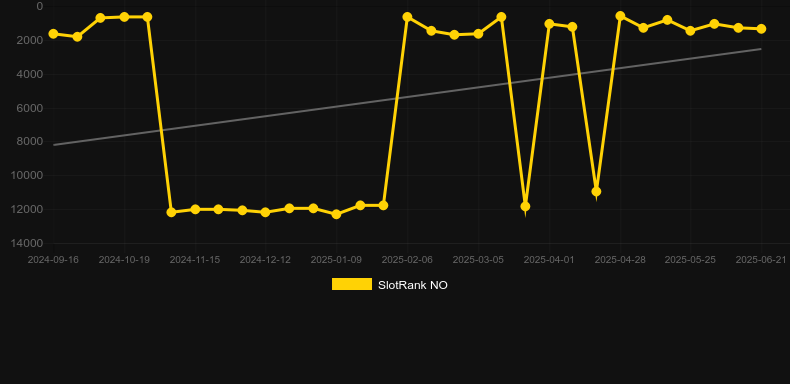The image size is (790, 384).
Task: Click the y-axis label 10000
Action: (x=28, y=175)
